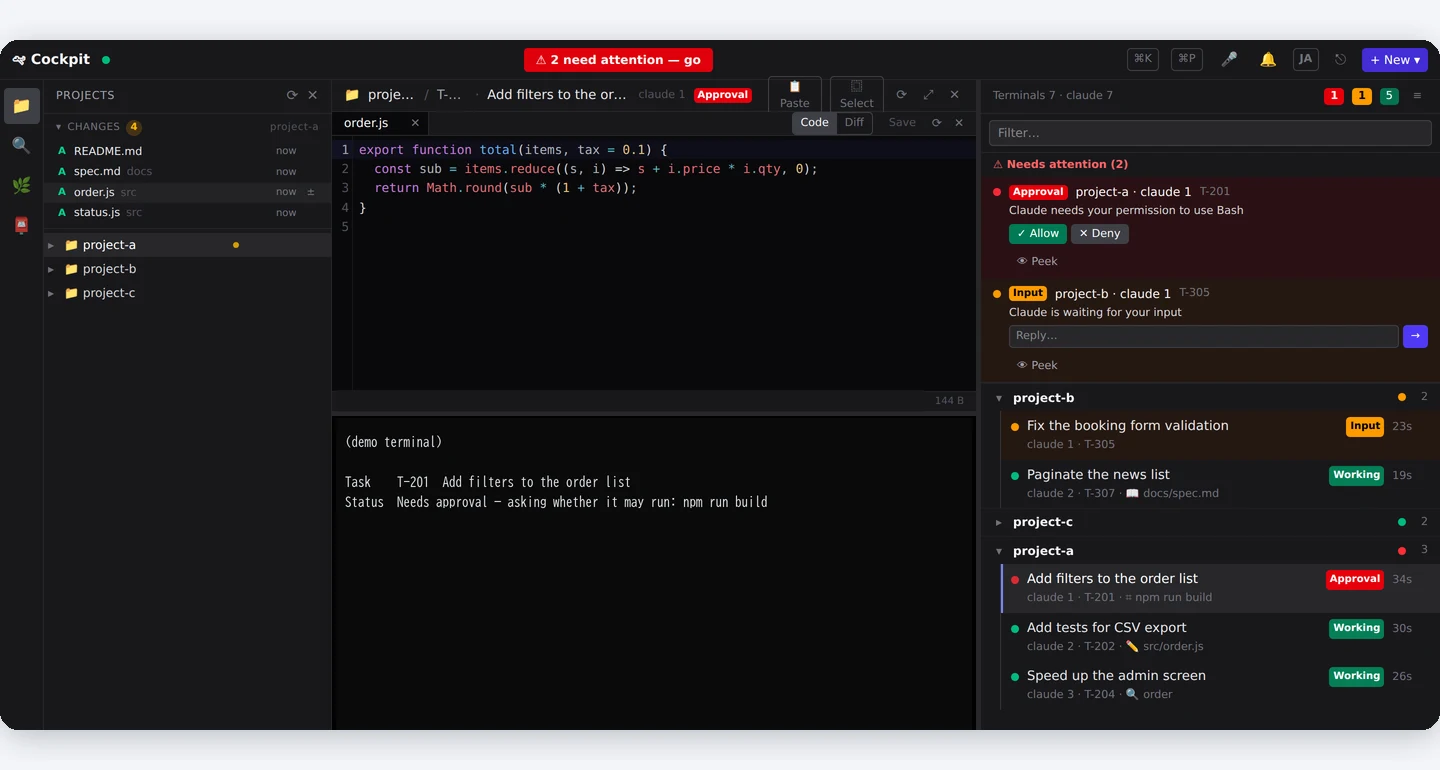This screenshot has width=1440, height=770.
Task: Click the Reply input field
Action: click(x=1203, y=336)
